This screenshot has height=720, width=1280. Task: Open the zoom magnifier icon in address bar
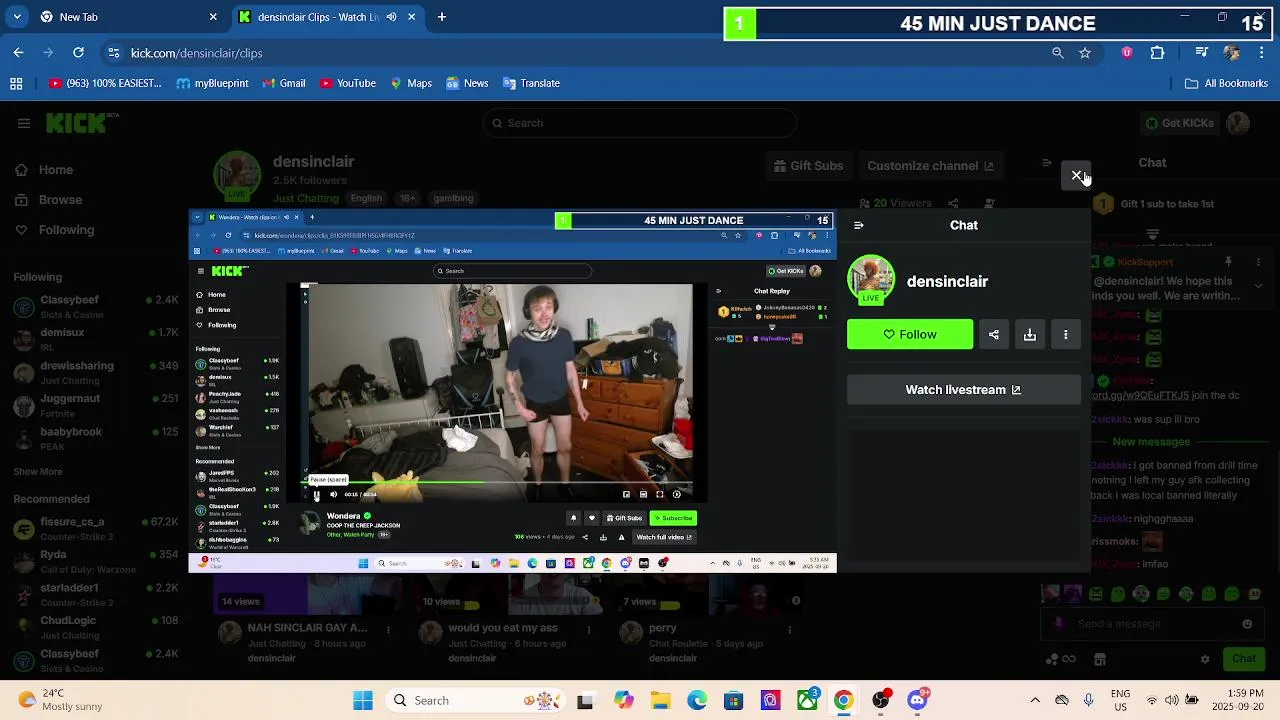click(x=1058, y=53)
